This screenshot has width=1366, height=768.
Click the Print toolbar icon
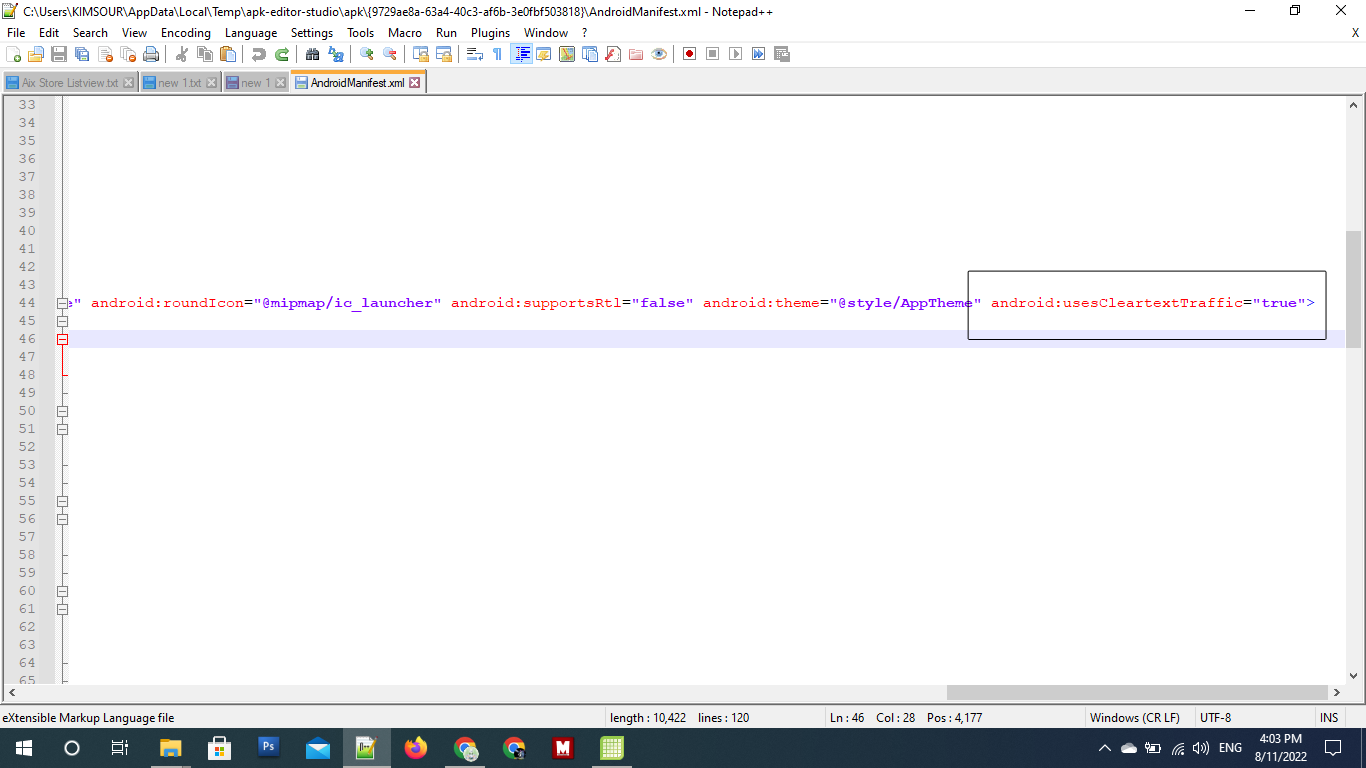tap(151, 54)
